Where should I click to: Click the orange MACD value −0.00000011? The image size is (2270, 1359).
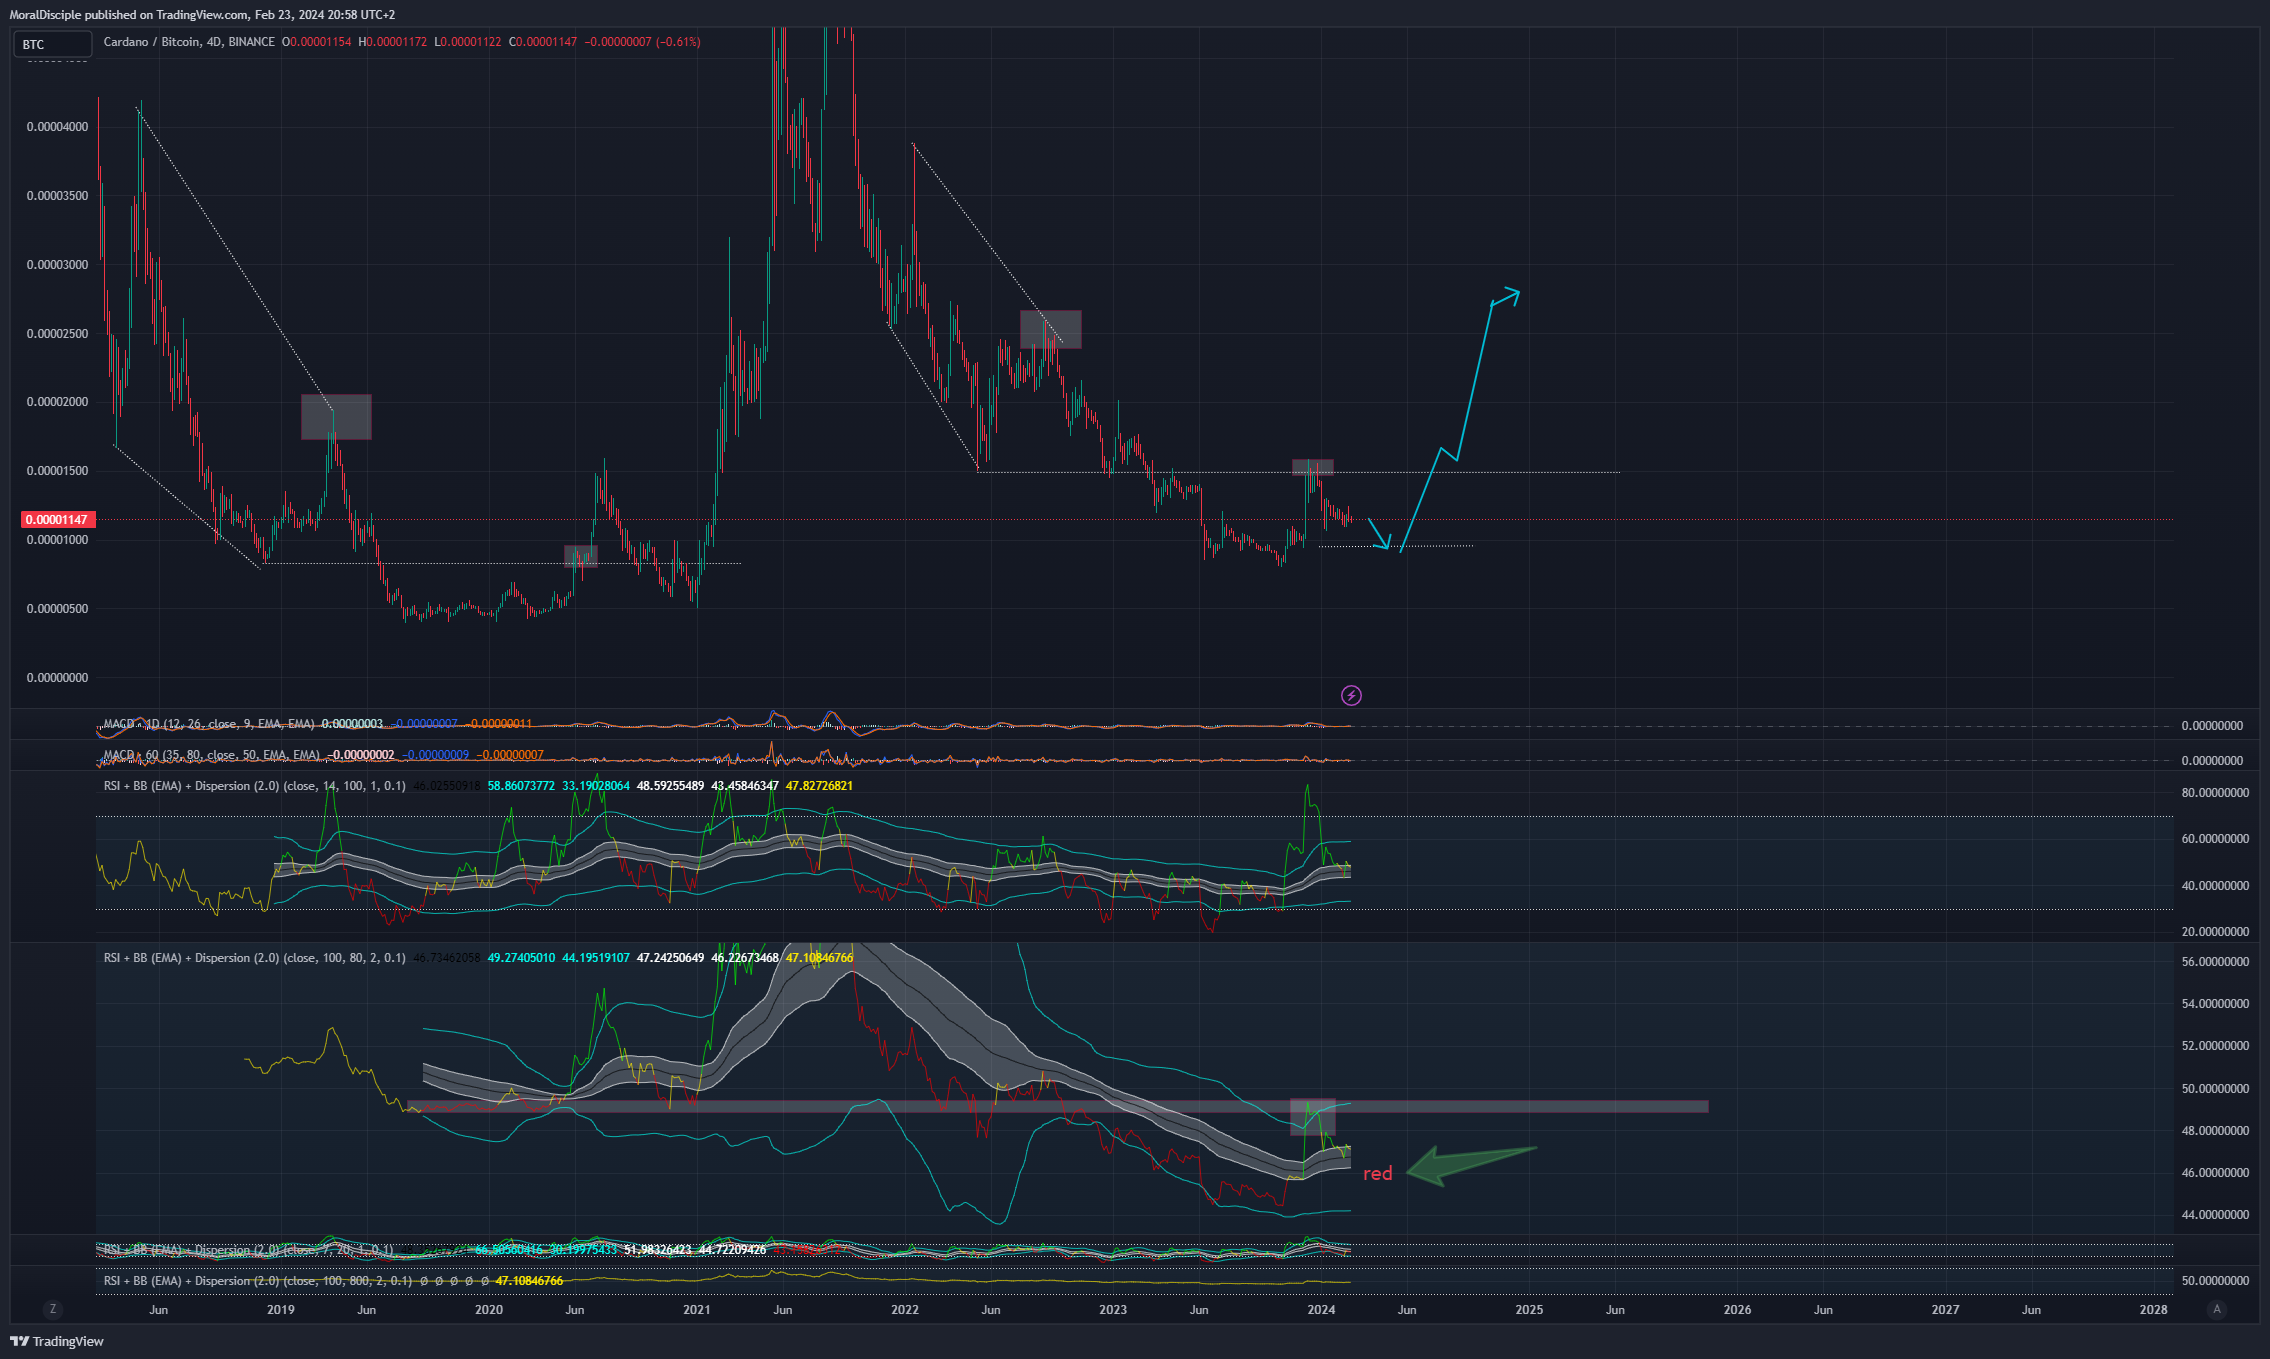coord(499,724)
